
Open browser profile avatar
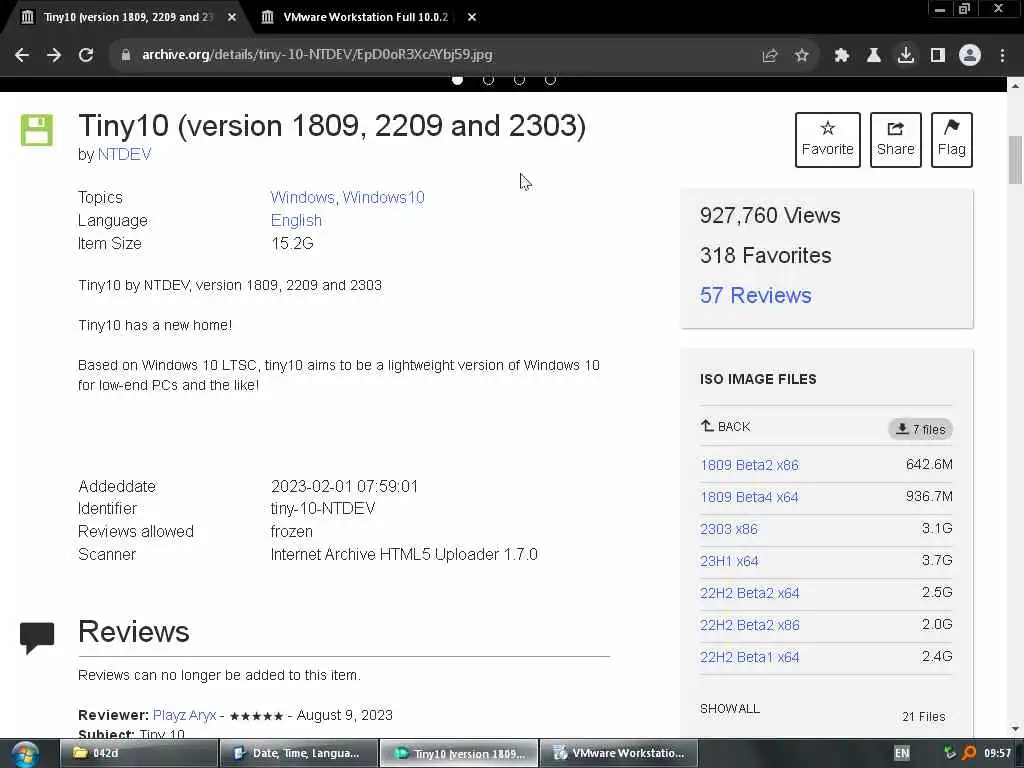pos(970,56)
